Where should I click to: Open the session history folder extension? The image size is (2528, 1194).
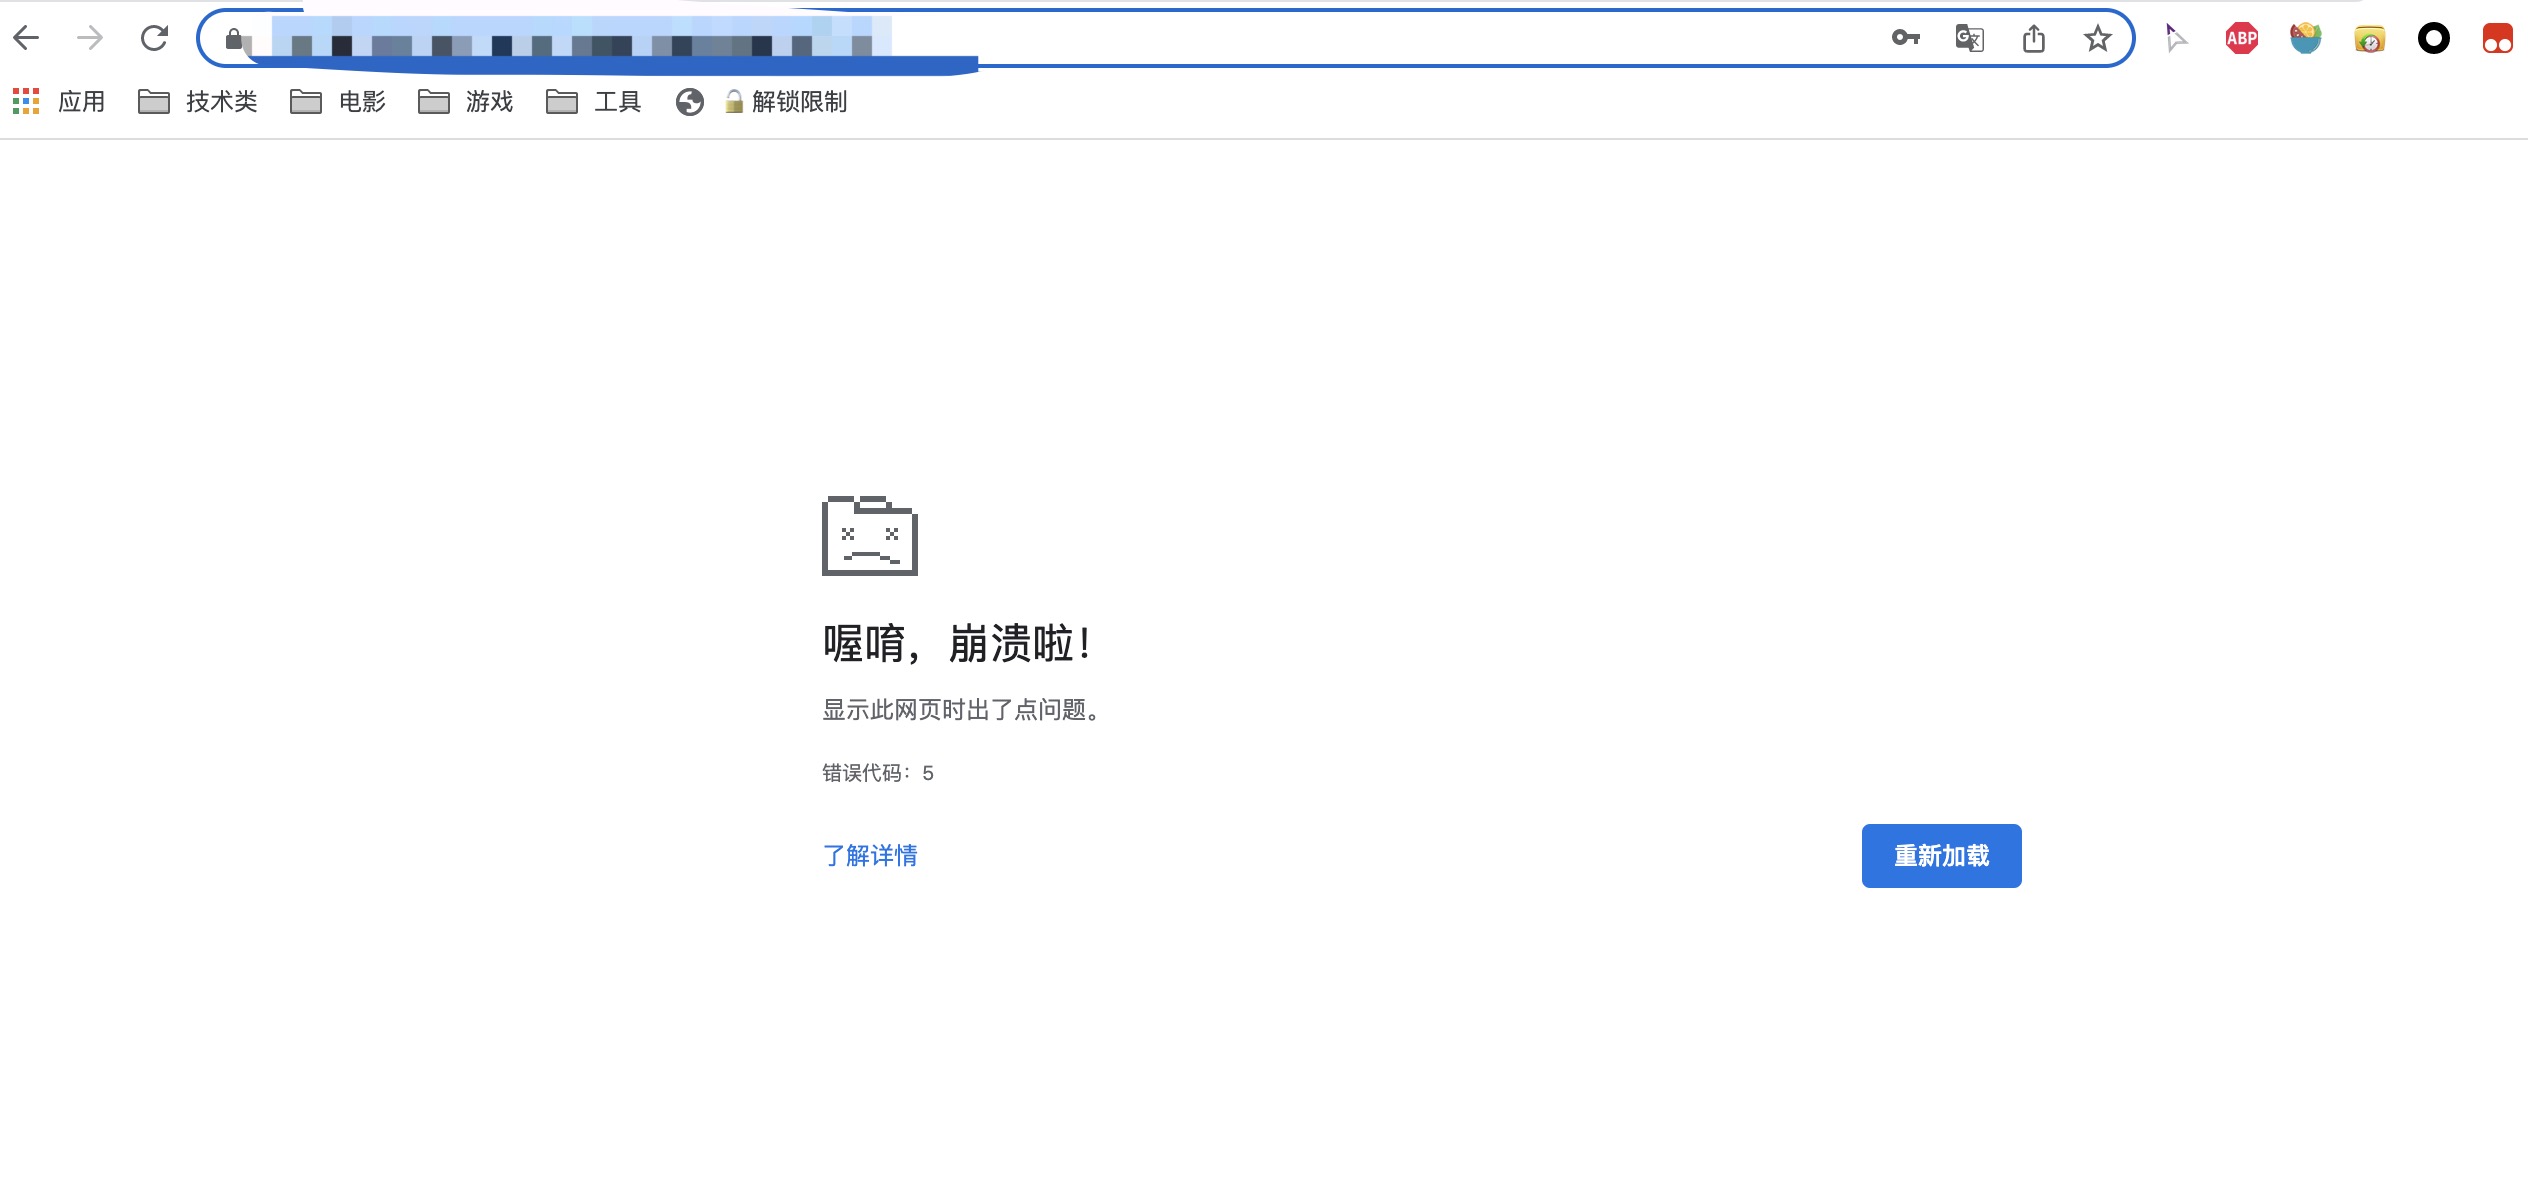tap(2369, 37)
